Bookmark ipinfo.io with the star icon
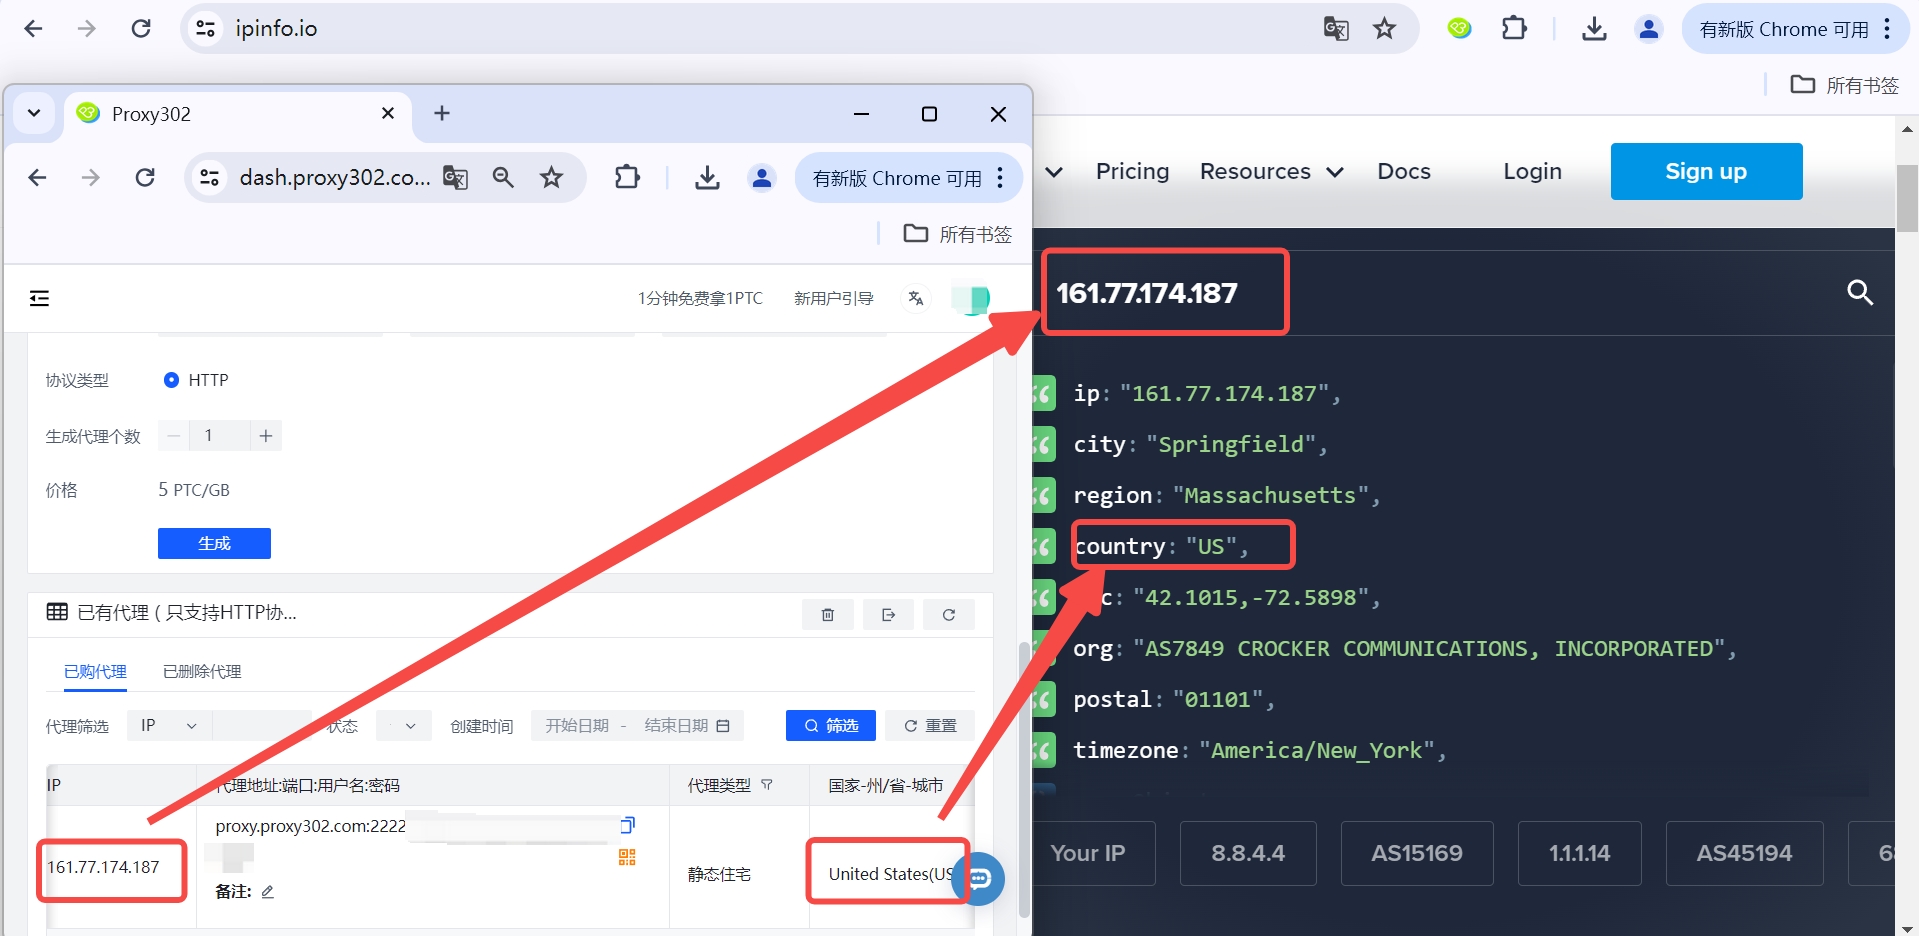The image size is (1919, 936). pyautogui.click(x=1384, y=29)
